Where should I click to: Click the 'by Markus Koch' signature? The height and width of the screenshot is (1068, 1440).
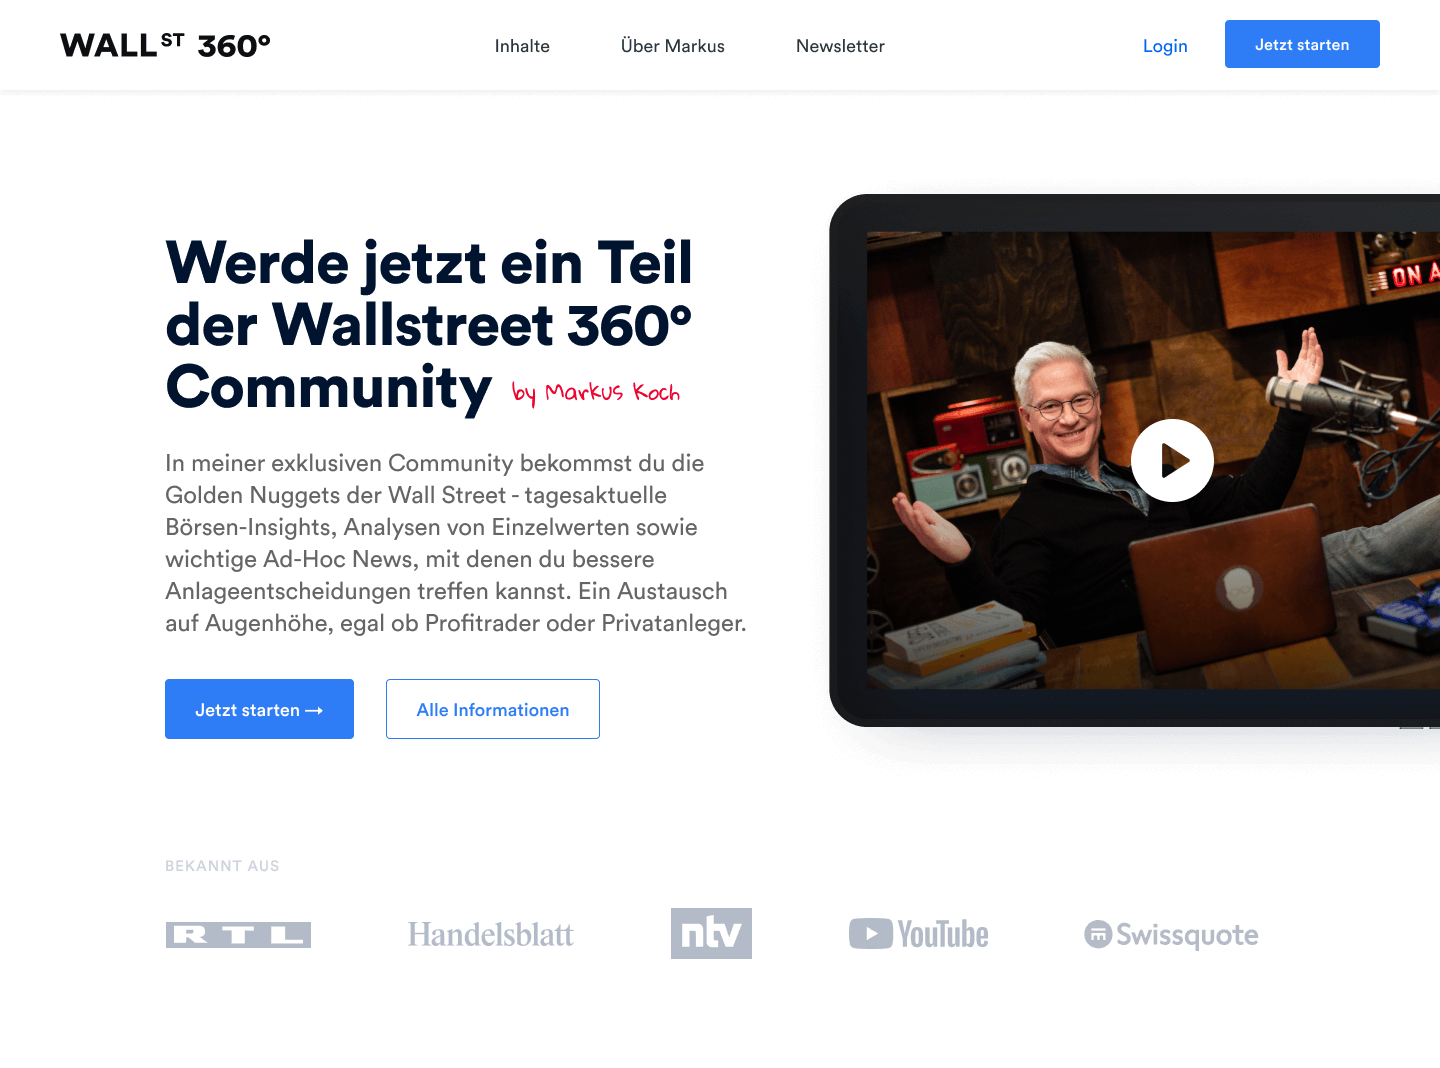[x=596, y=393]
